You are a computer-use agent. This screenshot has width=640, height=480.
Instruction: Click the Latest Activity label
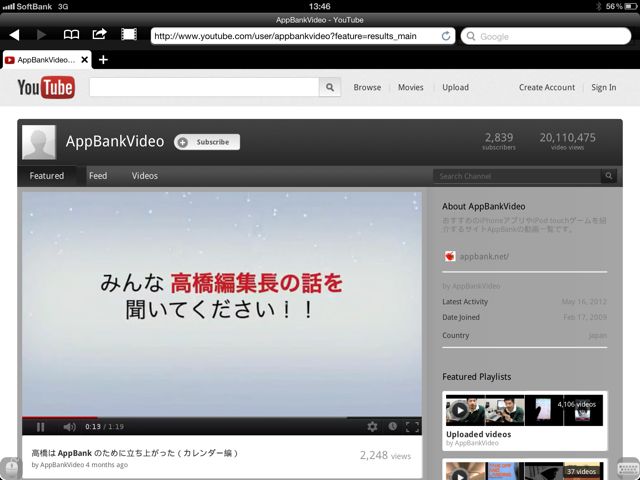click(x=465, y=302)
